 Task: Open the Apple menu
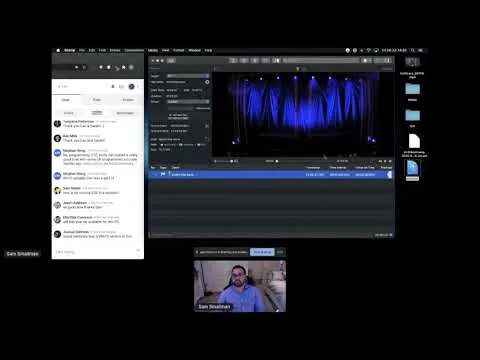coord(58,50)
